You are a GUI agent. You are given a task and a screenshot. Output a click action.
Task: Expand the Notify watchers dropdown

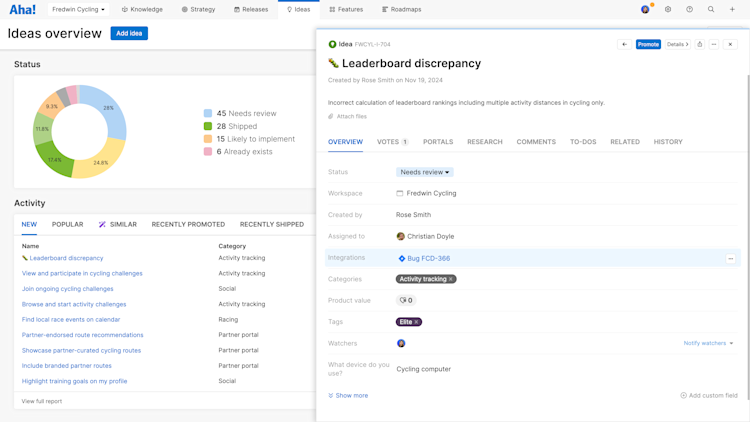708,343
